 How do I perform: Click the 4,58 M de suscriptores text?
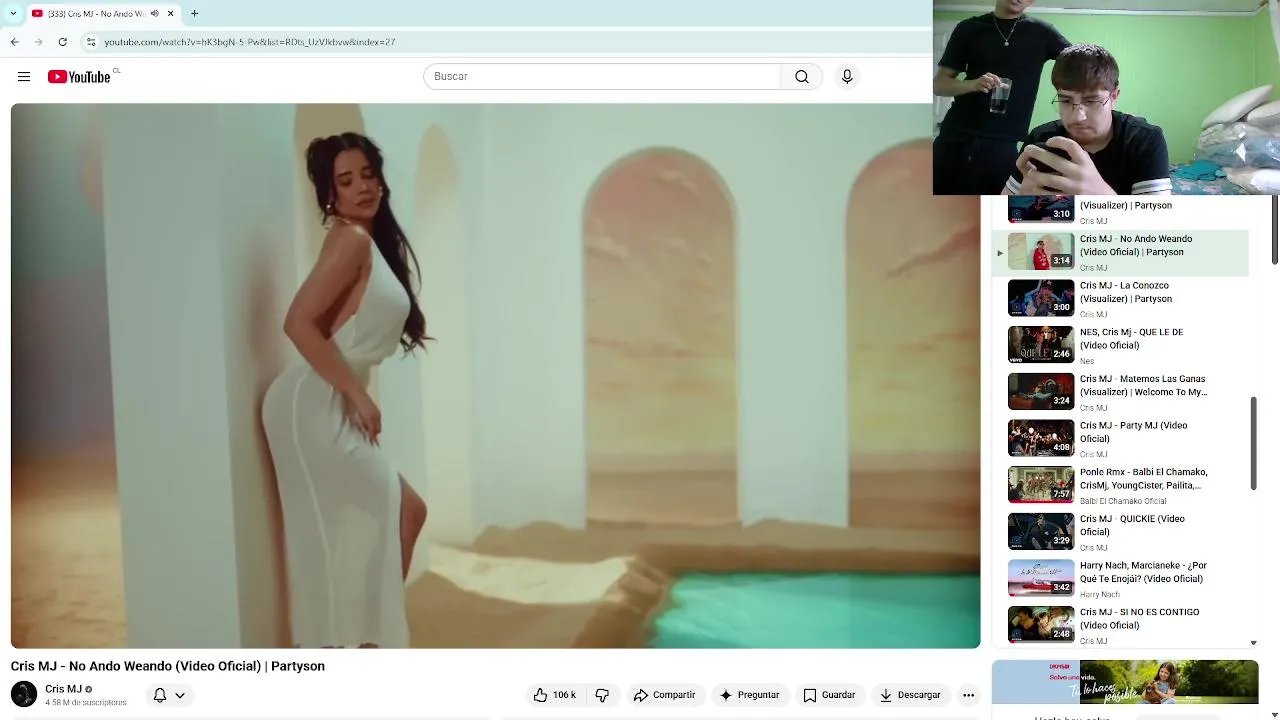pos(86,703)
